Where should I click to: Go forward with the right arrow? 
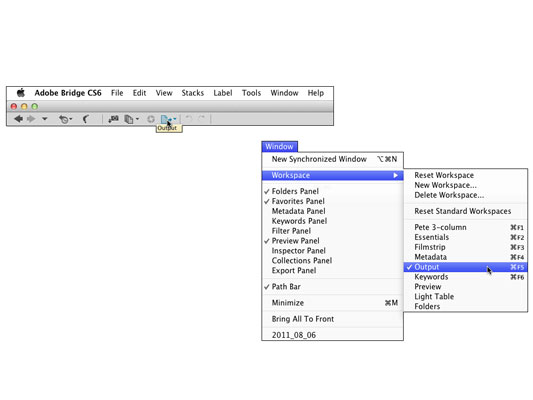click(x=31, y=119)
